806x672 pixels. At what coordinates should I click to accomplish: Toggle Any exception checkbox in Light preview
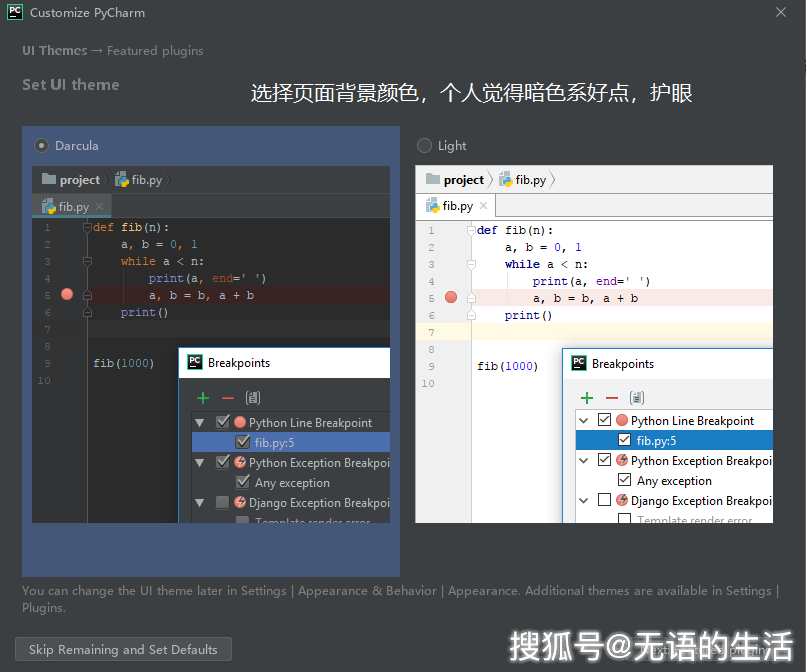625,480
